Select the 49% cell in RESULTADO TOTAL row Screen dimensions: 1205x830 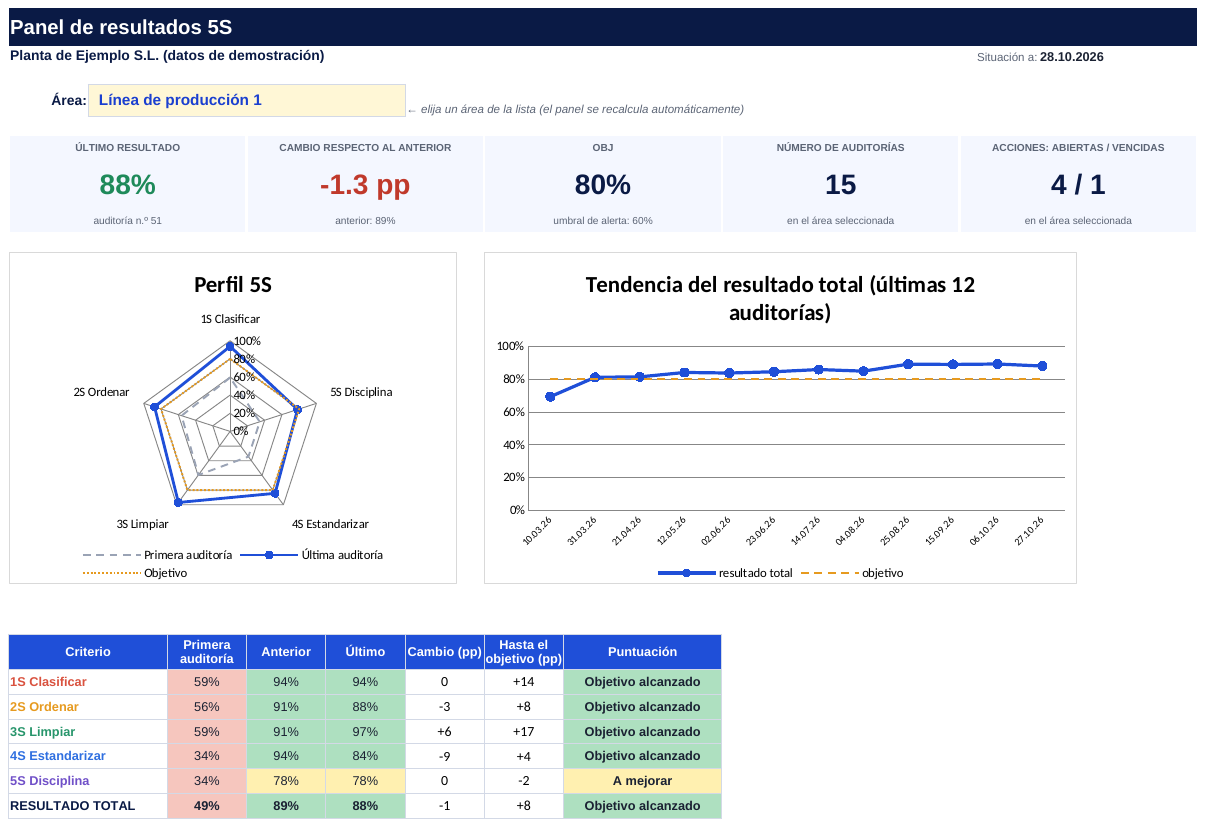coord(207,806)
